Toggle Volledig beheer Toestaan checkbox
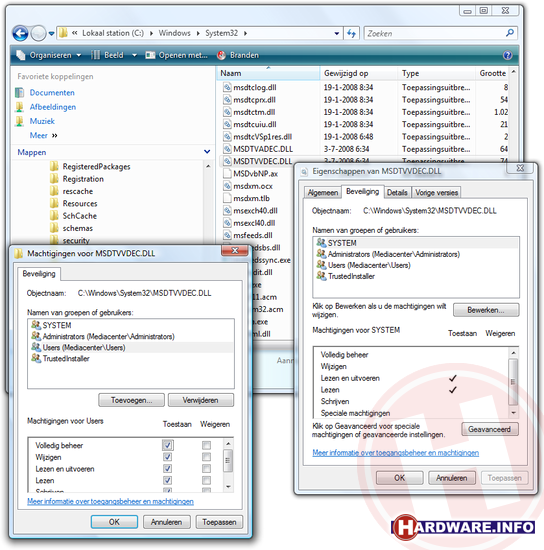Screen dimensions: 544x550 [168, 445]
